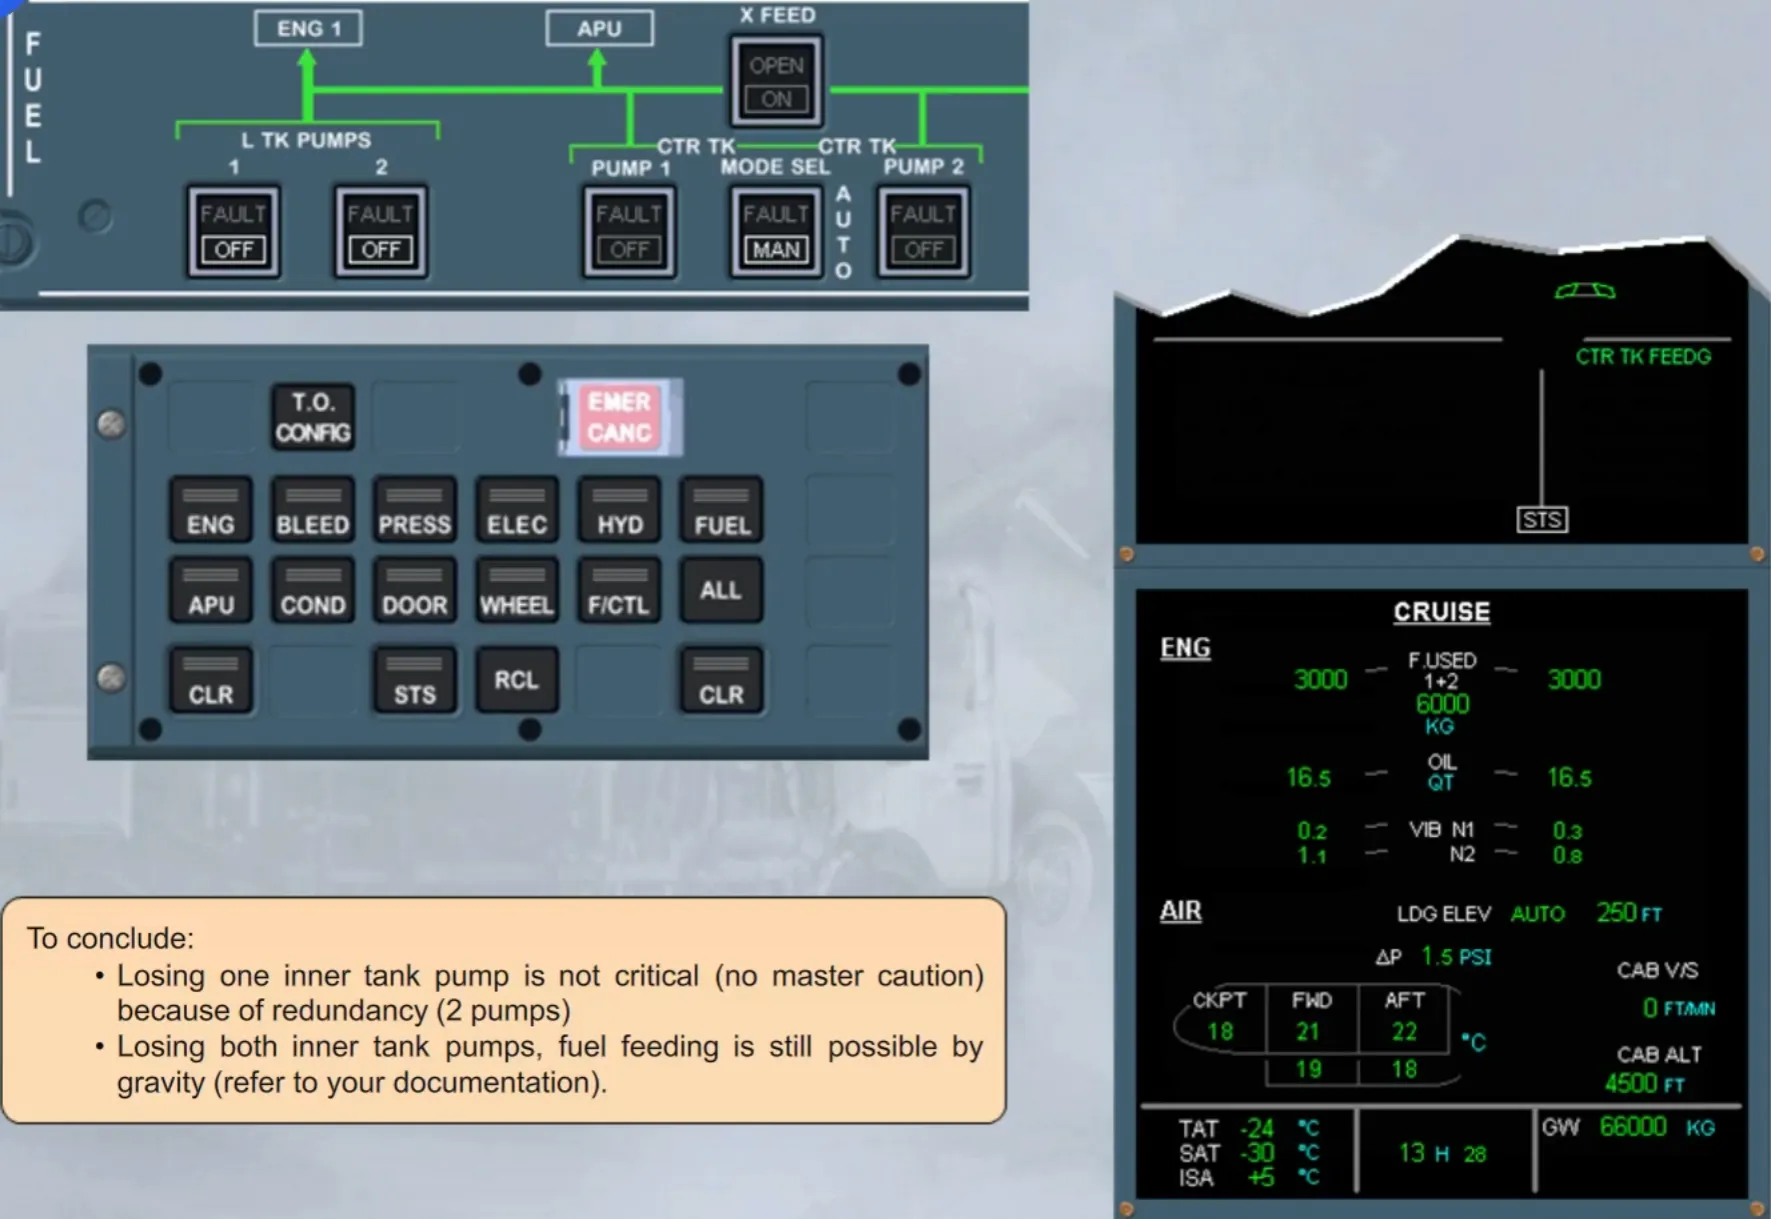
Task: Click the right CLR key
Action: (x=722, y=681)
